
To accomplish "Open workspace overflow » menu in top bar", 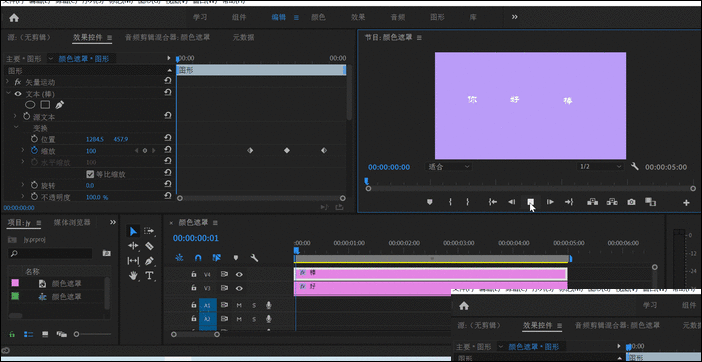I will (x=515, y=17).
